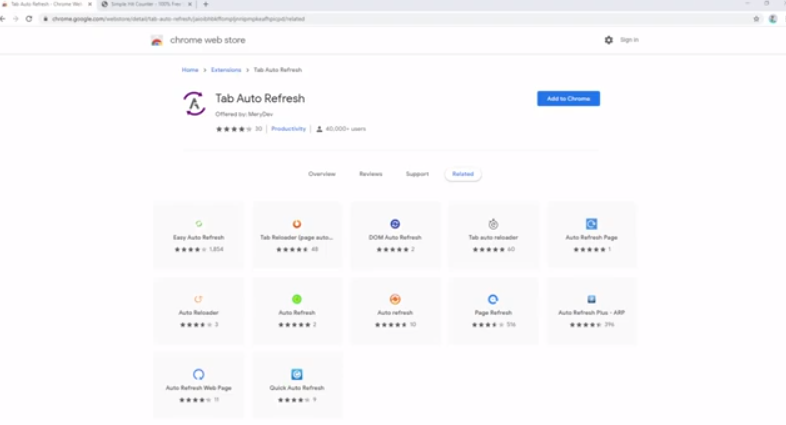Switch to the Support tab
786x425 pixels.
click(x=417, y=174)
